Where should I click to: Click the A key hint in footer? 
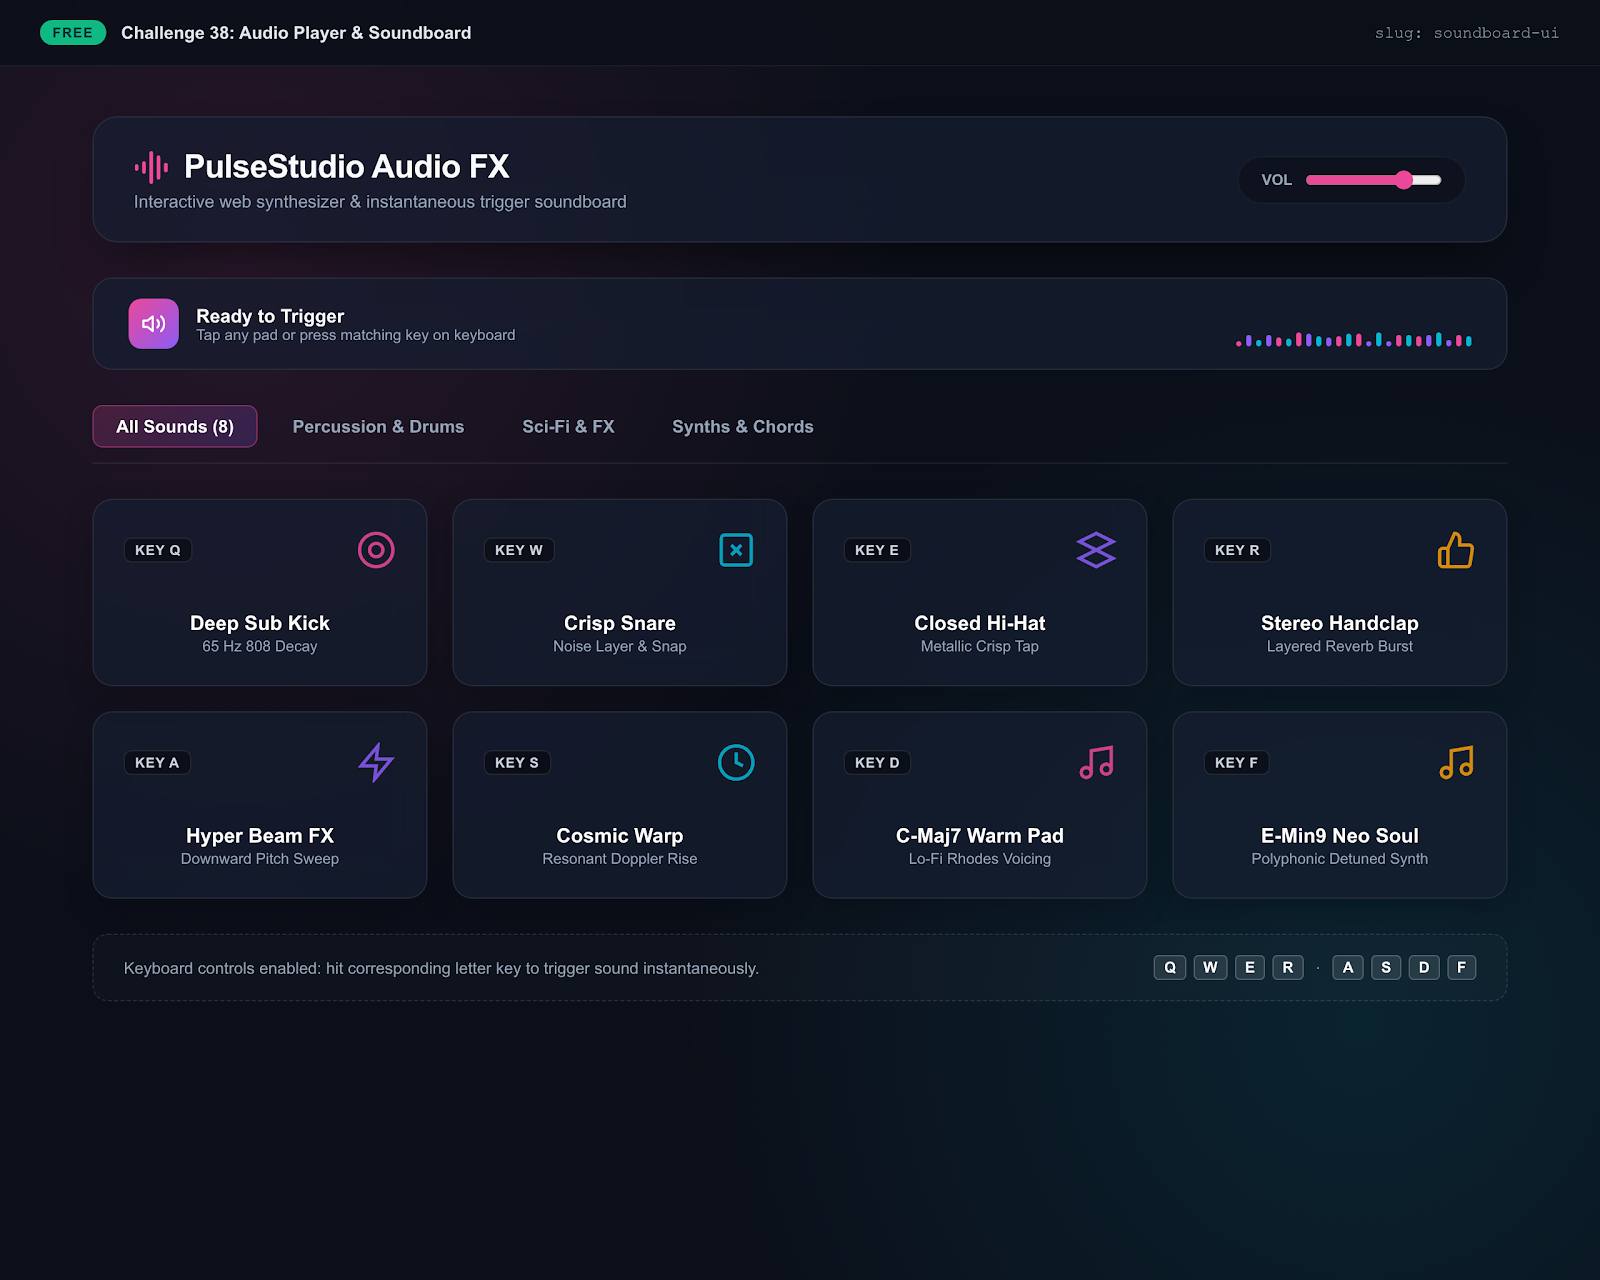[1348, 968]
